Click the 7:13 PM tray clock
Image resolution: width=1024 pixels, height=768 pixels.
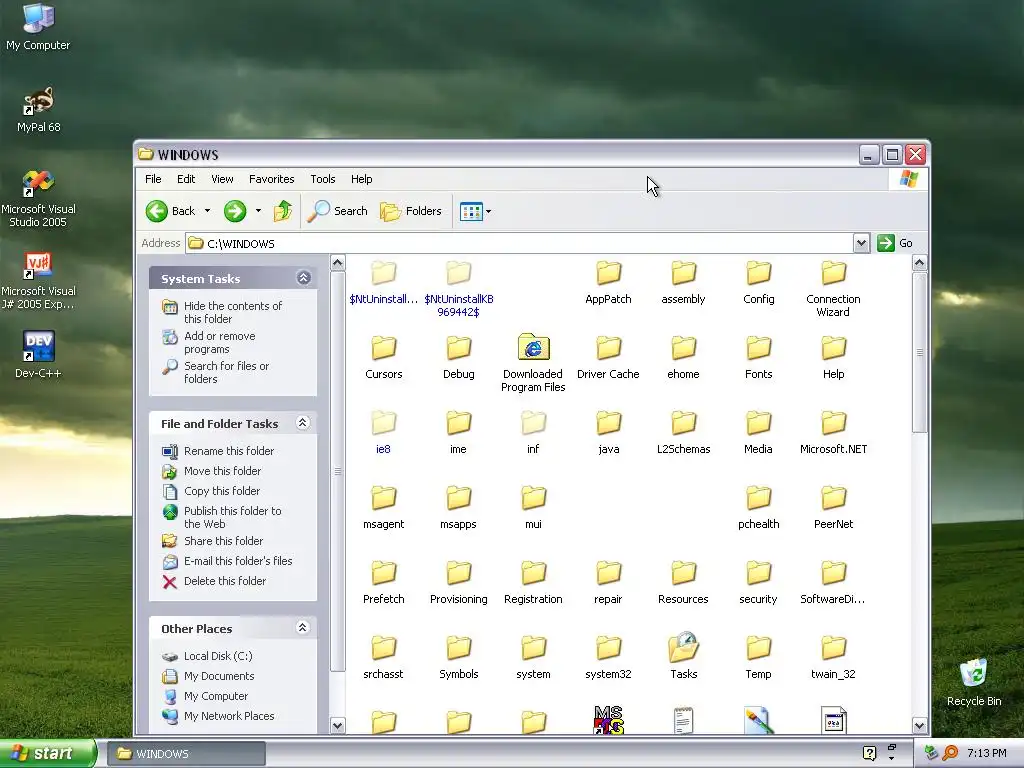pyautogui.click(x=986, y=753)
